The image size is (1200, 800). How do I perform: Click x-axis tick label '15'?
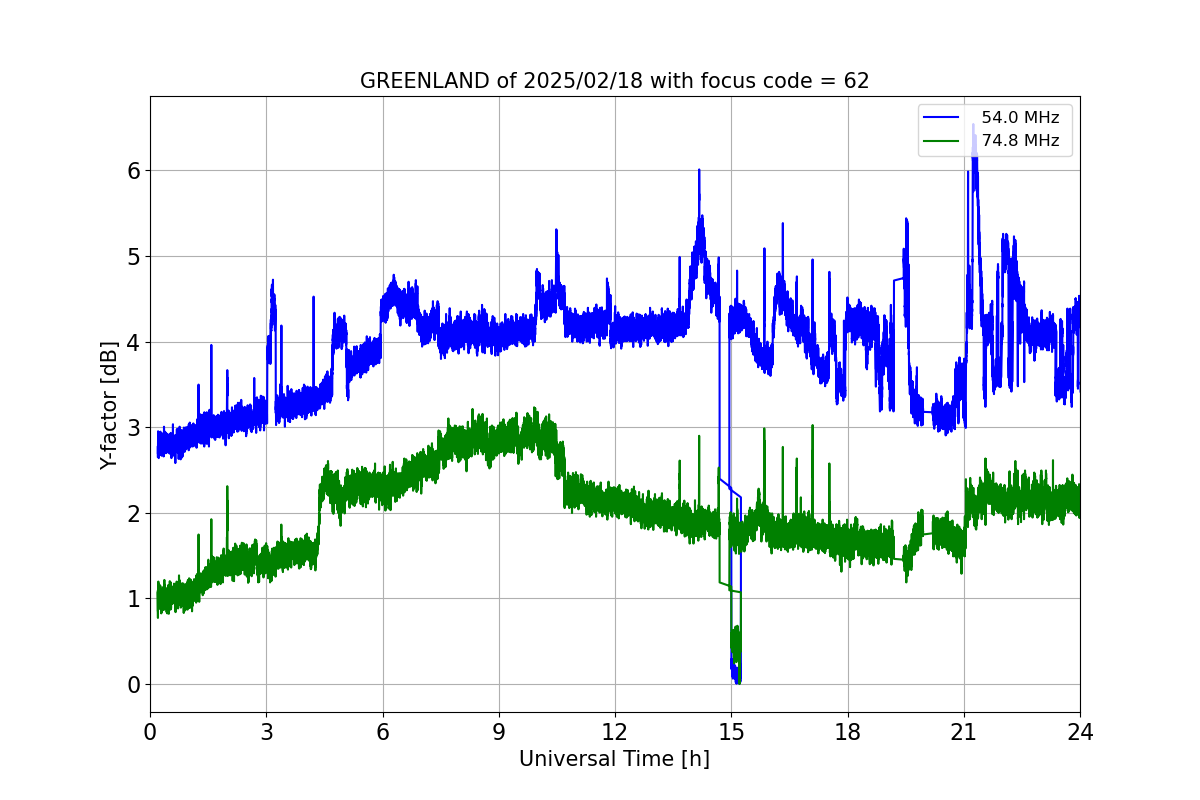731,731
